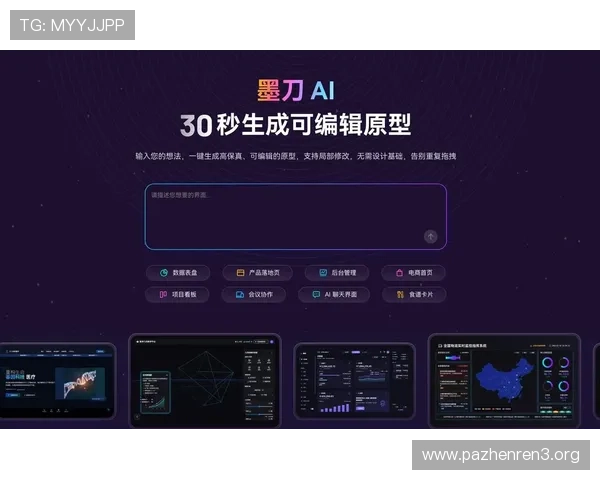The width and height of the screenshot is (600, 480).
Task: Click the 30秒生成可编辑原型 headline
Action: [296, 125]
